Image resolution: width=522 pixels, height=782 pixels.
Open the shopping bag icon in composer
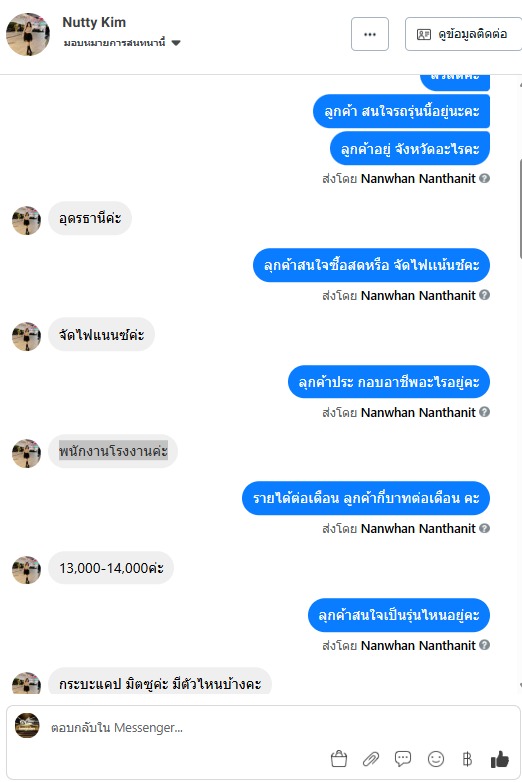click(x=339, y=759)
